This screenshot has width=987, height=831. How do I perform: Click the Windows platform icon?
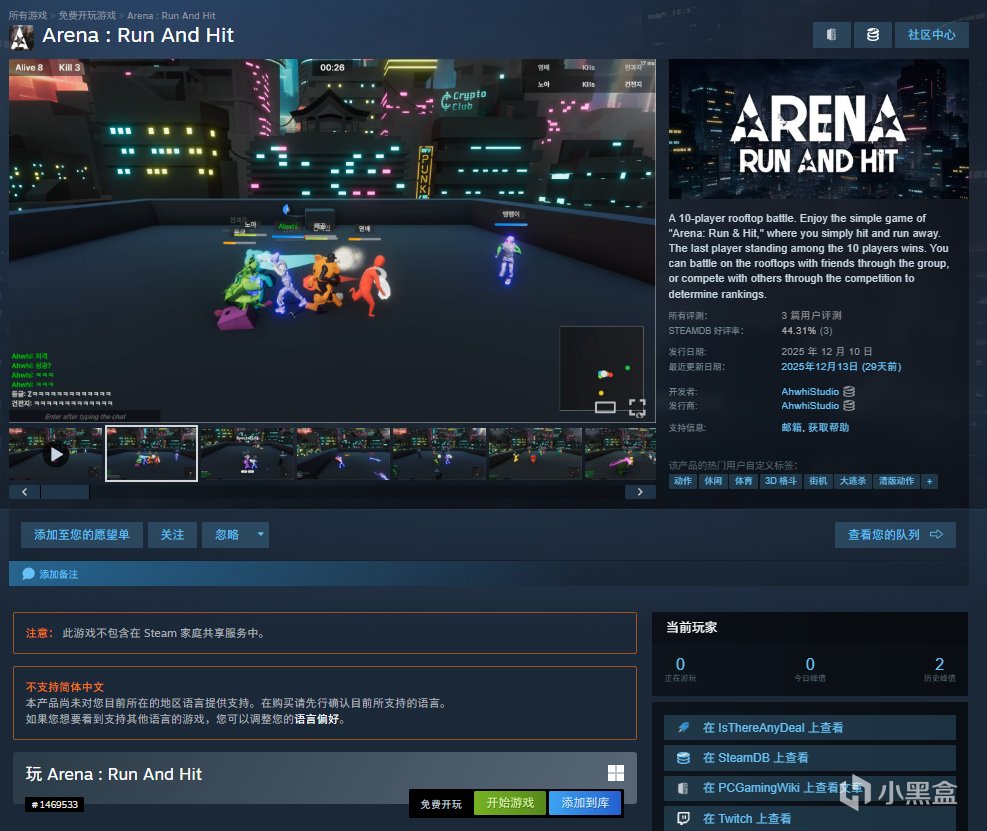click(x=616, y=773)
